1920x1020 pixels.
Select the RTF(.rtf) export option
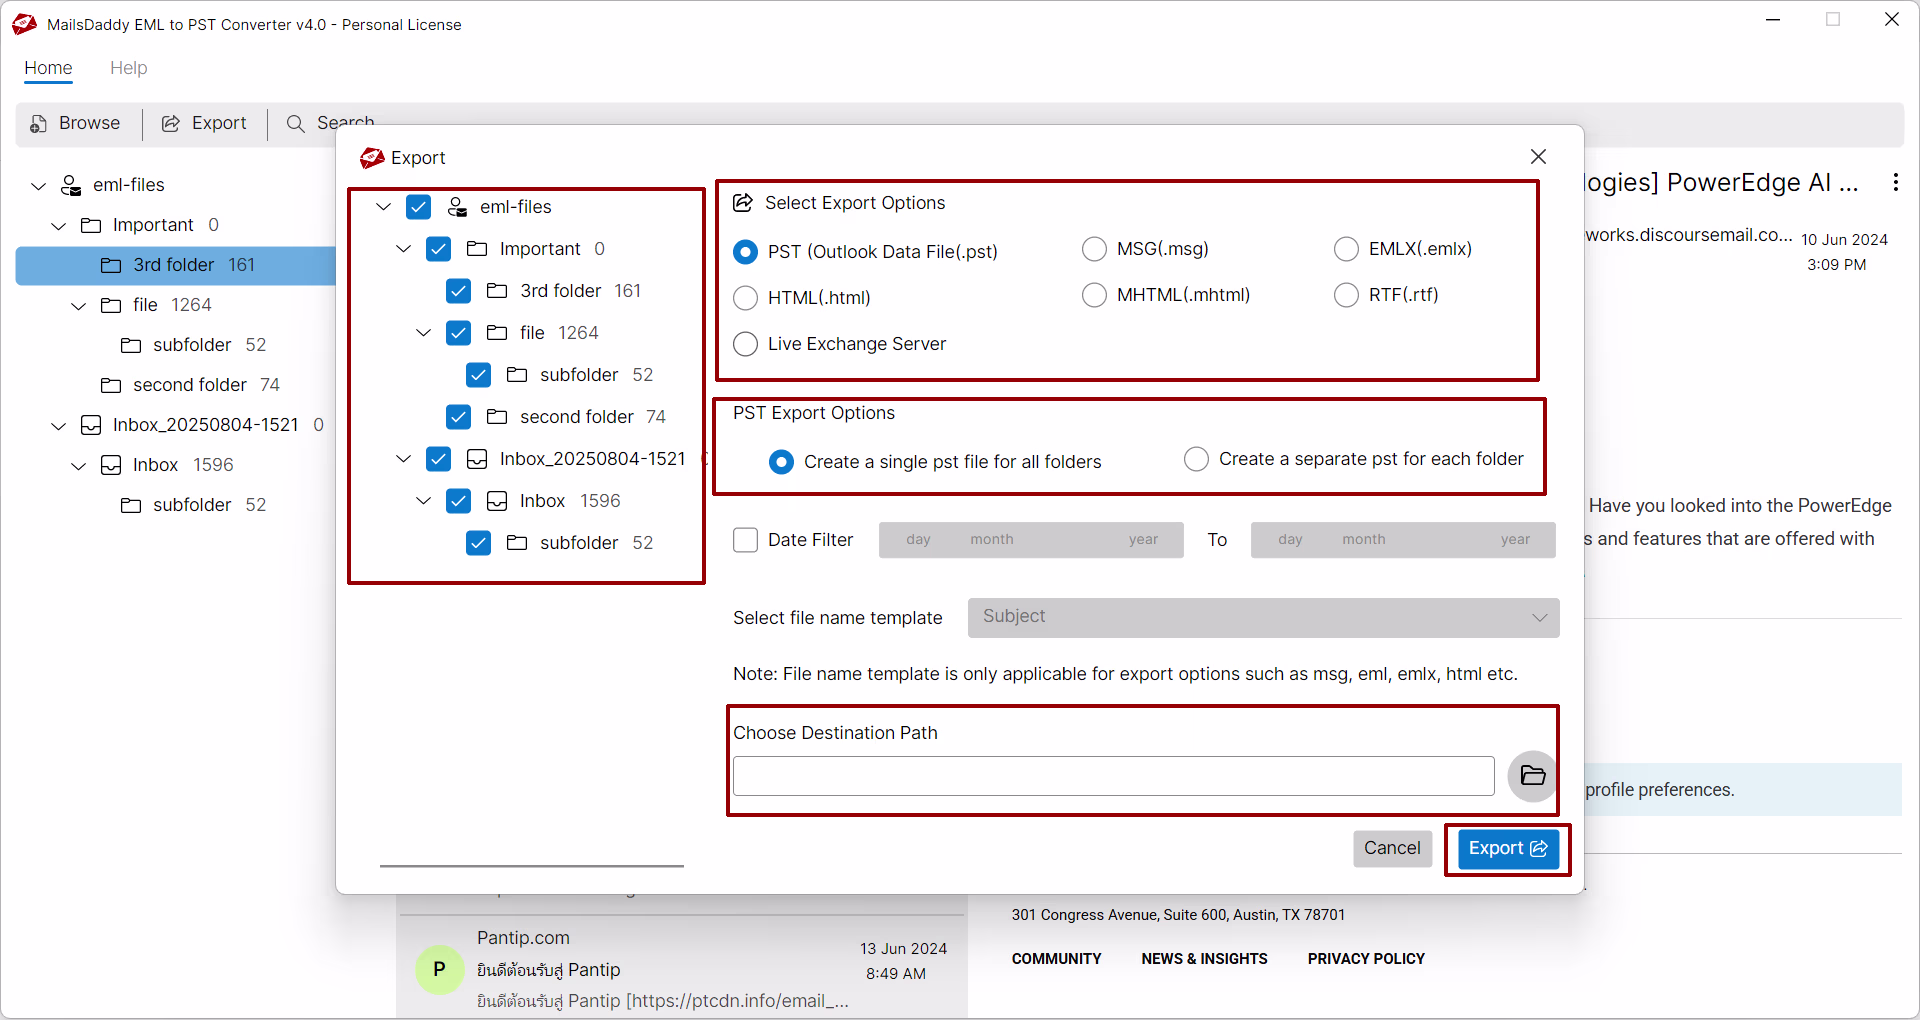pyautogui.click(x=1346, y=295)
